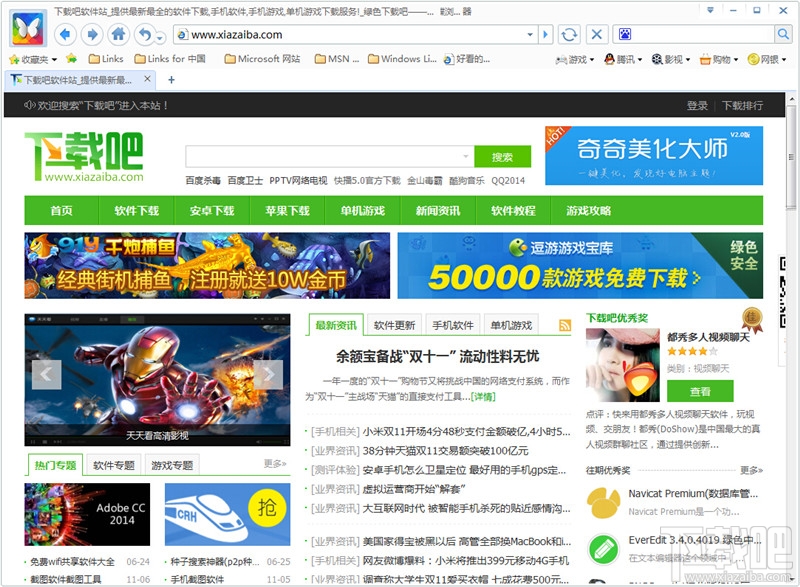The height and width of the screenshot is (587, 800).
Task: Switch to the 软件更新 tab
Action: 394,325
